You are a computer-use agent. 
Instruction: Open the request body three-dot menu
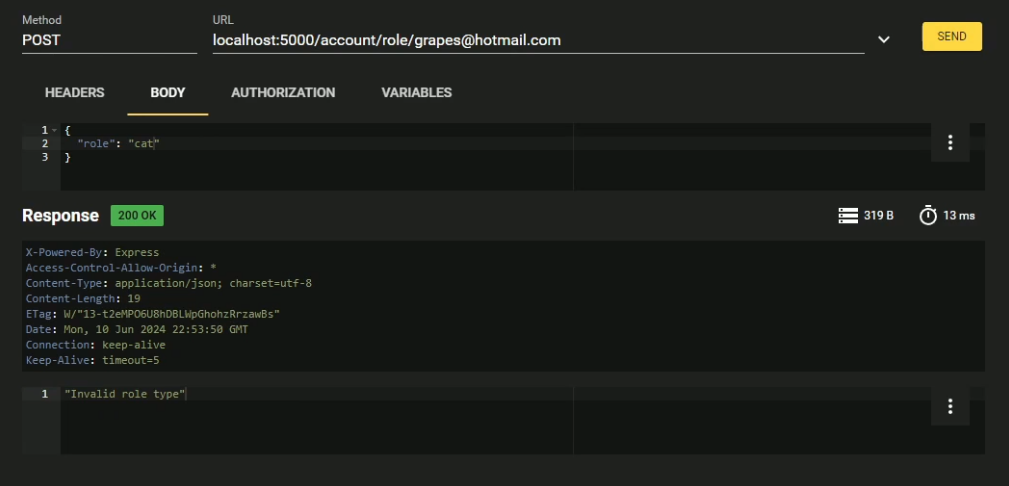tap(950, 143)
